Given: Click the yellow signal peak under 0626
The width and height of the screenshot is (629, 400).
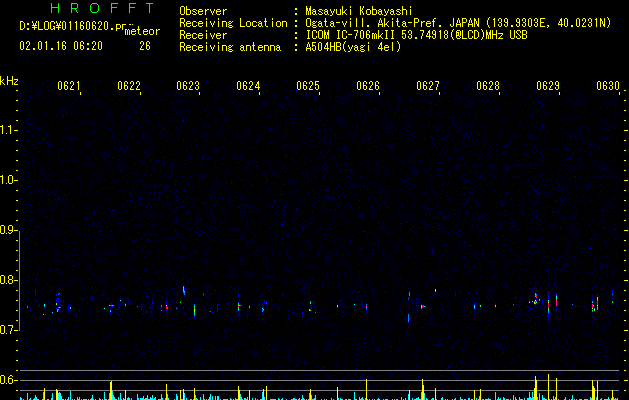Looking at the screenshot, I should [366, 389].
